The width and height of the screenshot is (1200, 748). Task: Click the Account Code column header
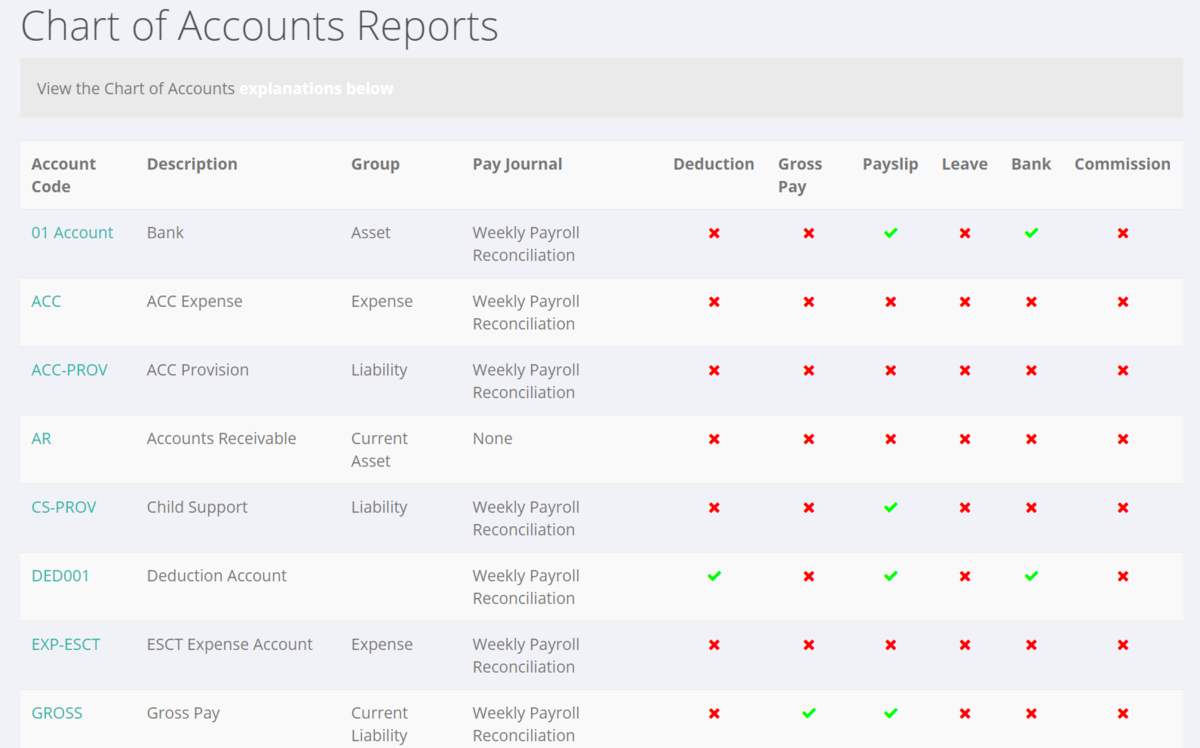[64, 175]
